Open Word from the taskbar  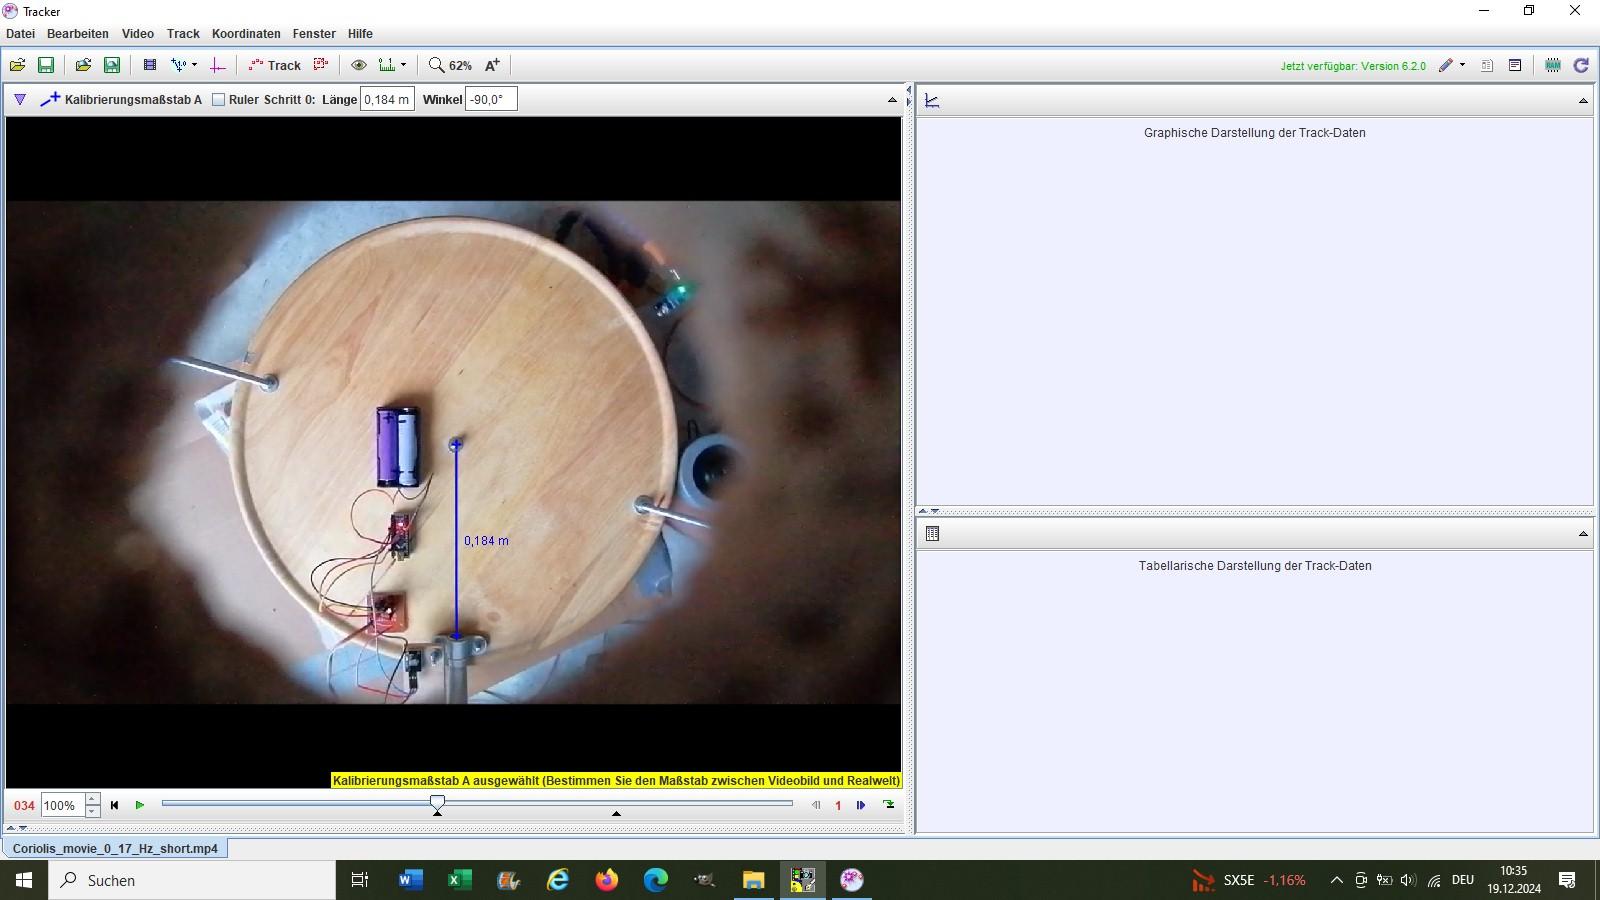click(x=410, y=880)
